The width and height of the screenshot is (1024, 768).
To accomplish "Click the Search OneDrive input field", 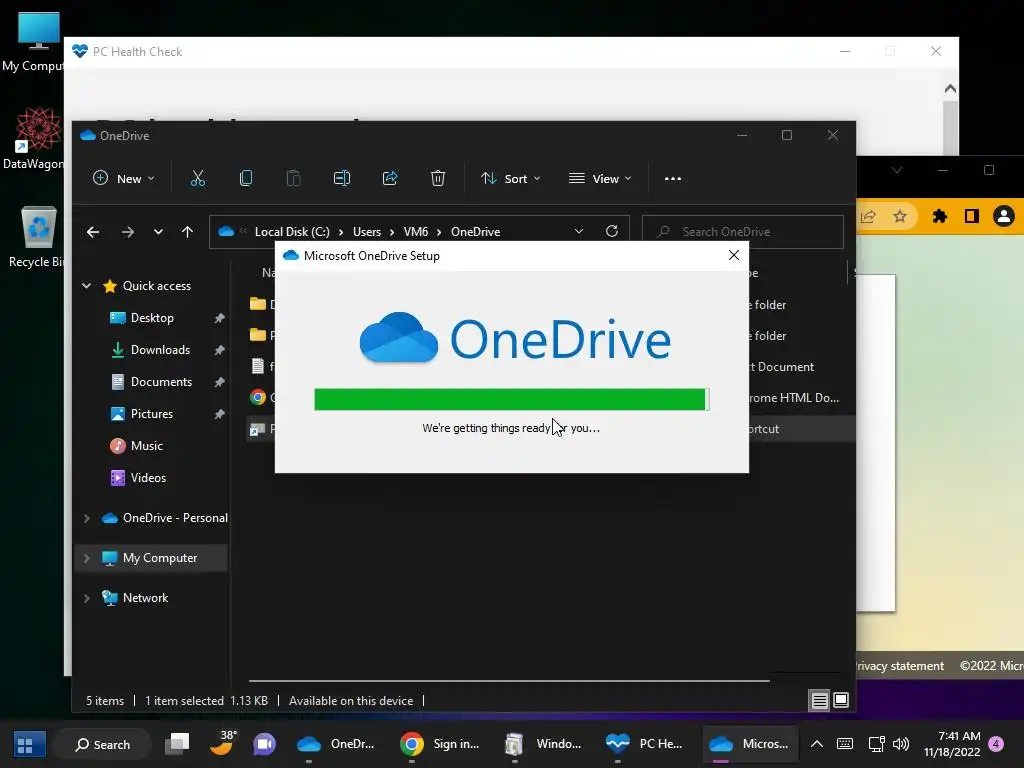I will click(x=743, y=232).
